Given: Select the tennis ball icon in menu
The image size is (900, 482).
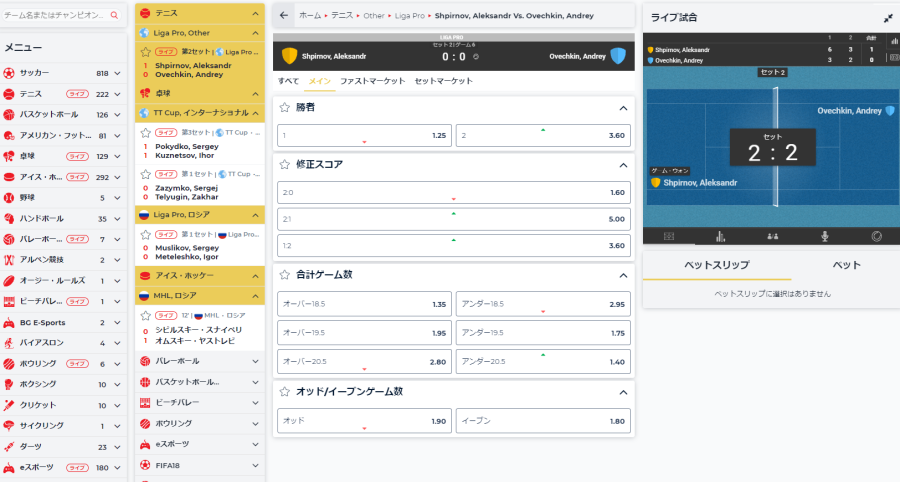Looking at the screenshot, I should 9,94.
